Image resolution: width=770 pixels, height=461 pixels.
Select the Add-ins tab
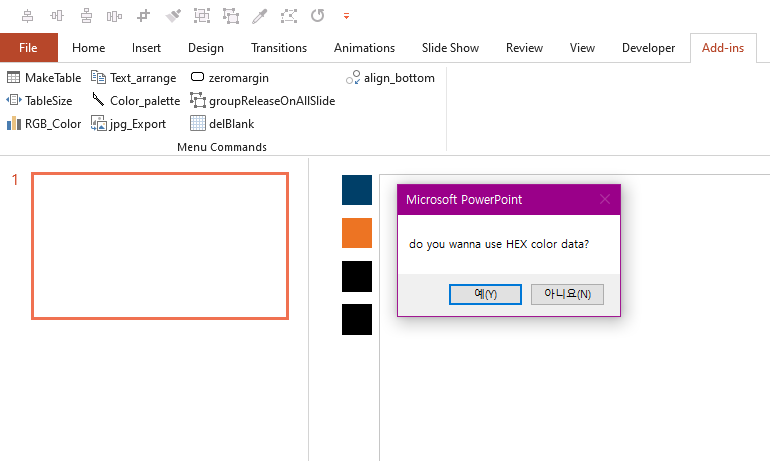(723, 48)
